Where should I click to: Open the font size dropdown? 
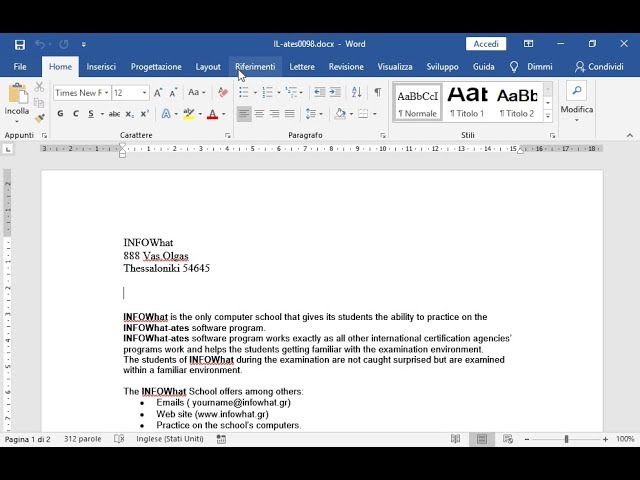point(144,93)
